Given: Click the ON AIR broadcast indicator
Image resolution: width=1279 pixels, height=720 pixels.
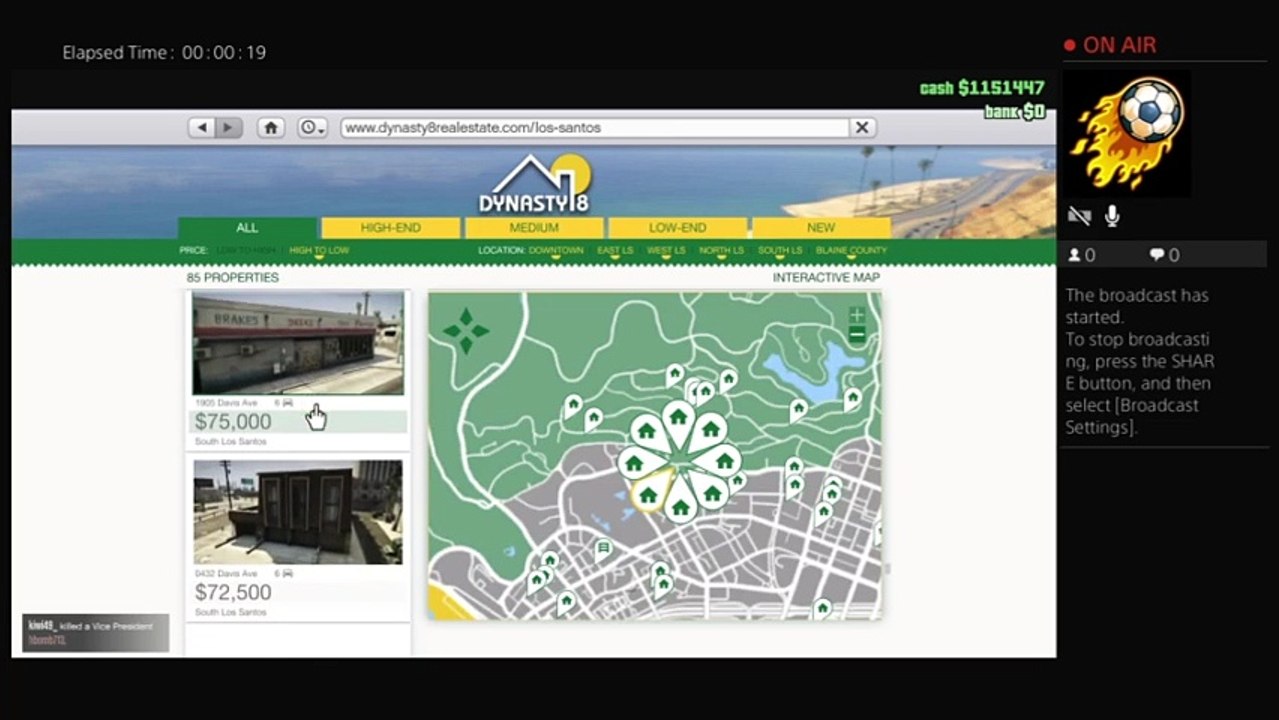Looking at the screenshot, I should coord(1109,45).
